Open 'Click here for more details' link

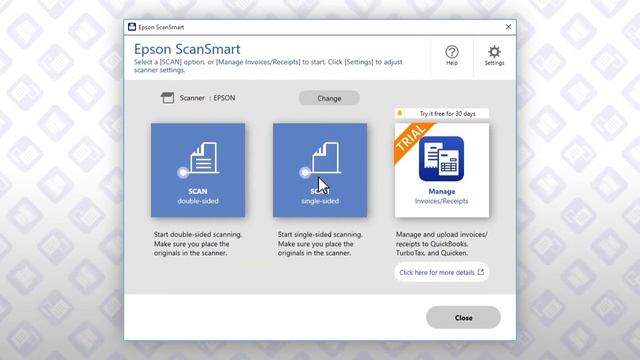tap(442, 272)
